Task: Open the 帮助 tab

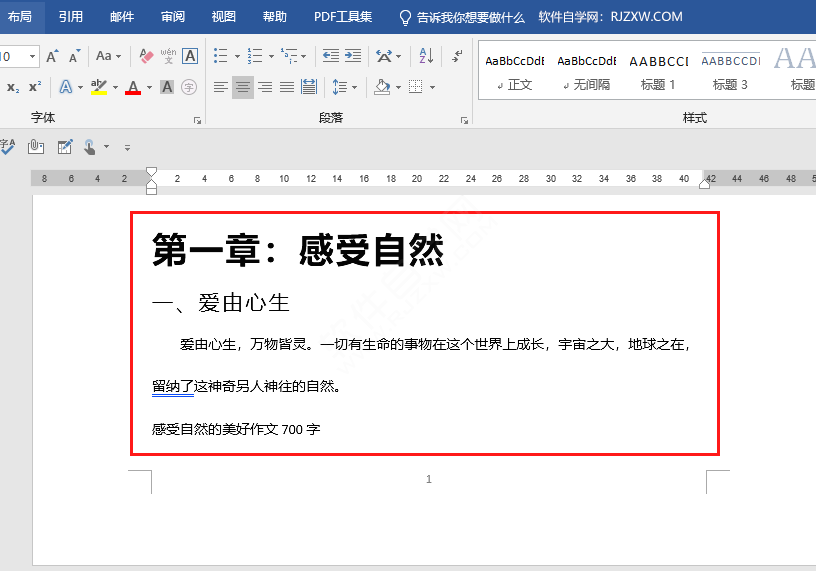Action: point(275,17)
